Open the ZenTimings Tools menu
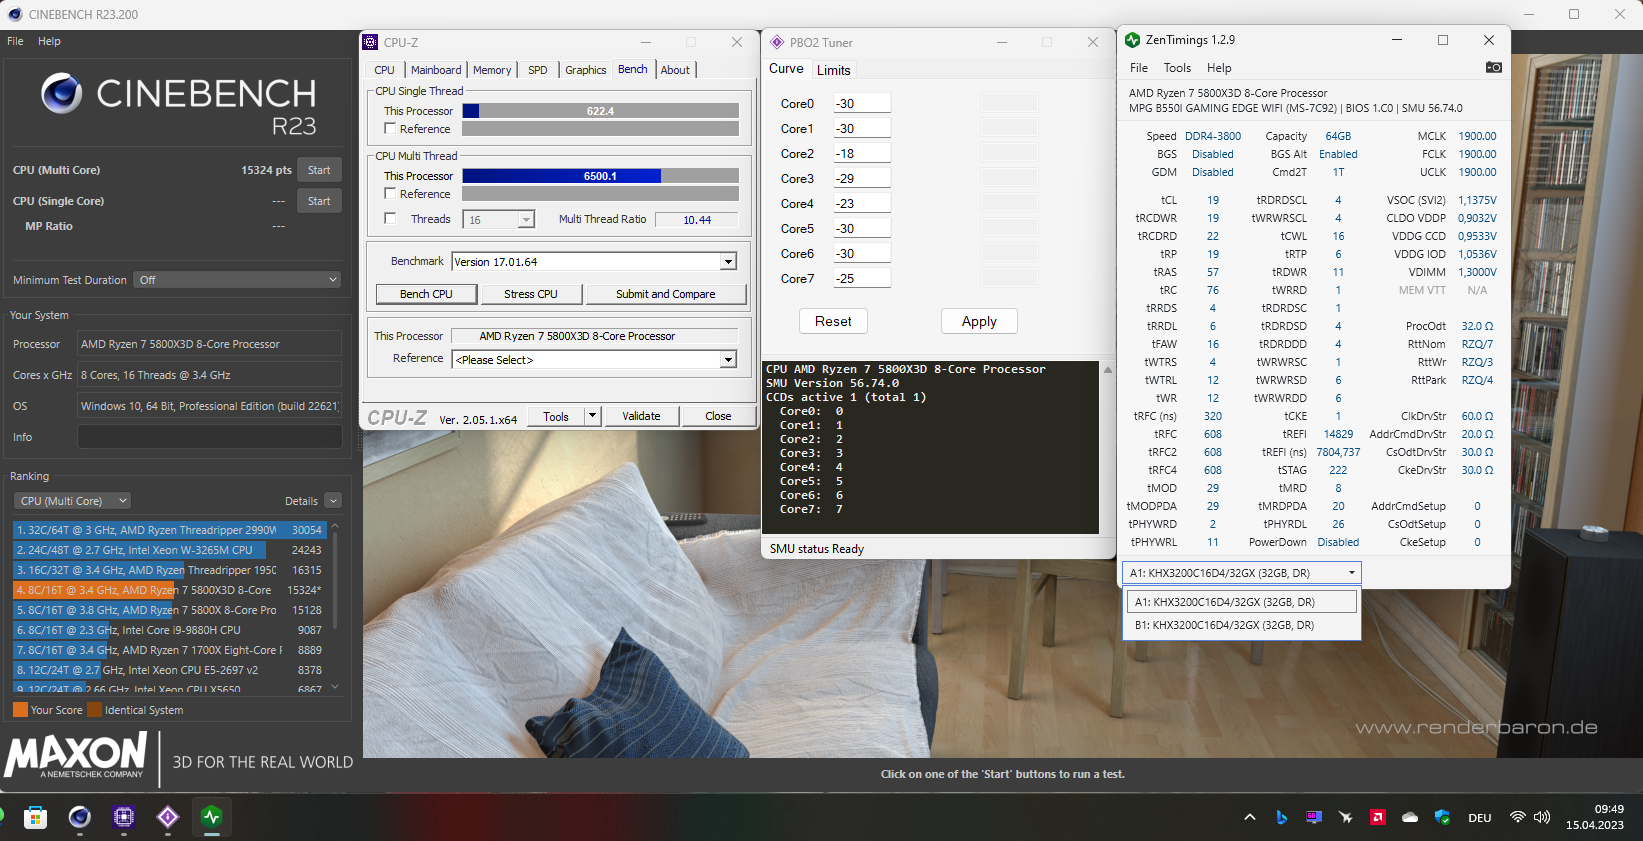Image resolution: width=1643 pixels, height=841 pixels. tap(1177, 68)
